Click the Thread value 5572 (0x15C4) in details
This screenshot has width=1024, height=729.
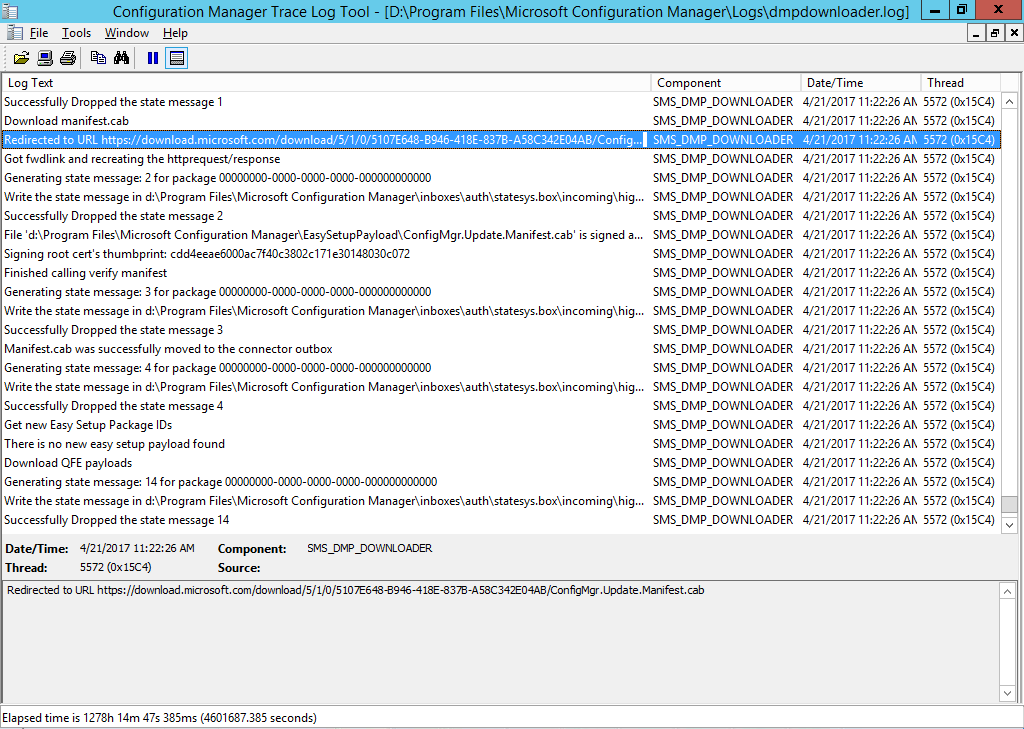tap(116, 568)
